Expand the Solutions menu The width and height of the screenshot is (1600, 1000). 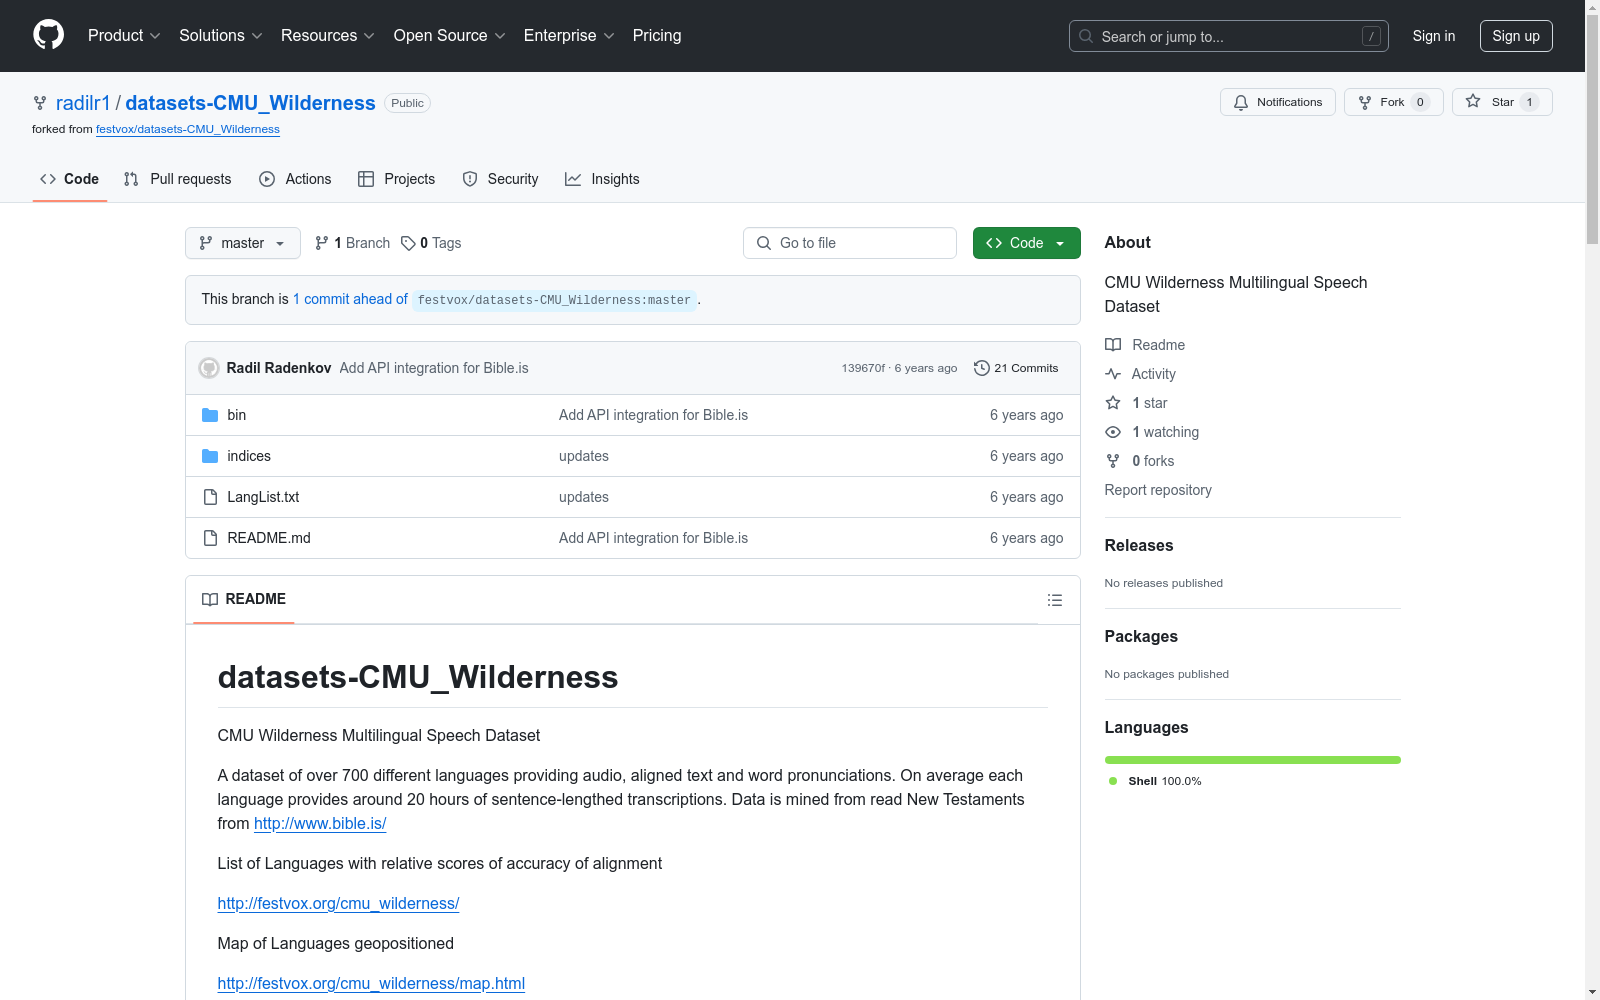point(221,36)
